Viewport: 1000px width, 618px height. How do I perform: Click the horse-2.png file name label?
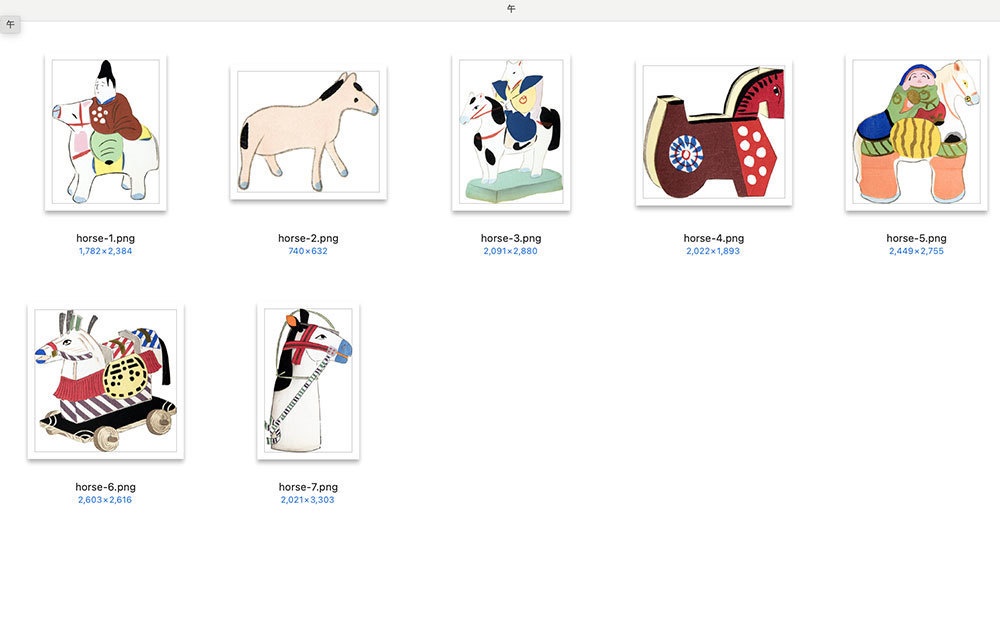coord(308,238)
